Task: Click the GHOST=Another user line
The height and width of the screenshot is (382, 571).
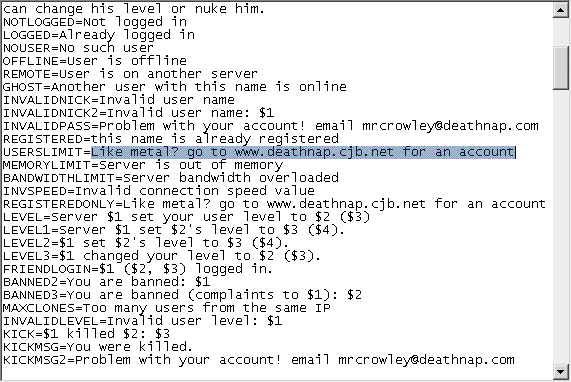Action: coord(174,87)
